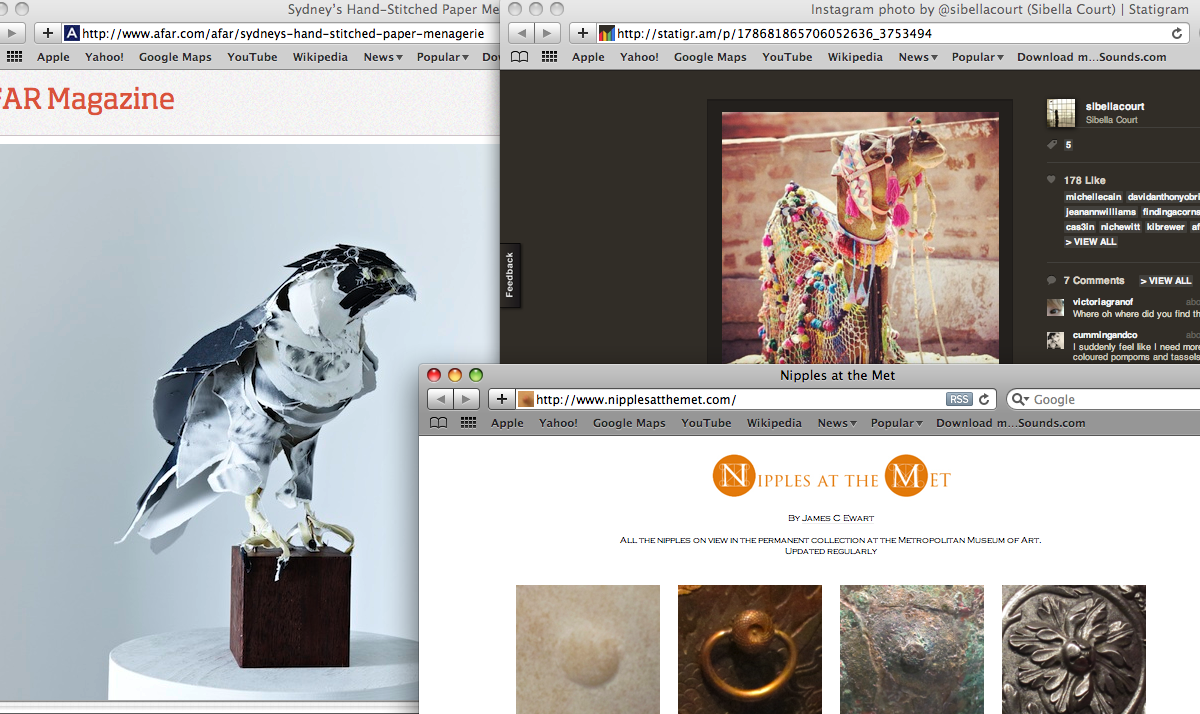Click cummingandco's comment avatar
Viewport: 1200px width, 714px height.
[x=1055, y=340]
